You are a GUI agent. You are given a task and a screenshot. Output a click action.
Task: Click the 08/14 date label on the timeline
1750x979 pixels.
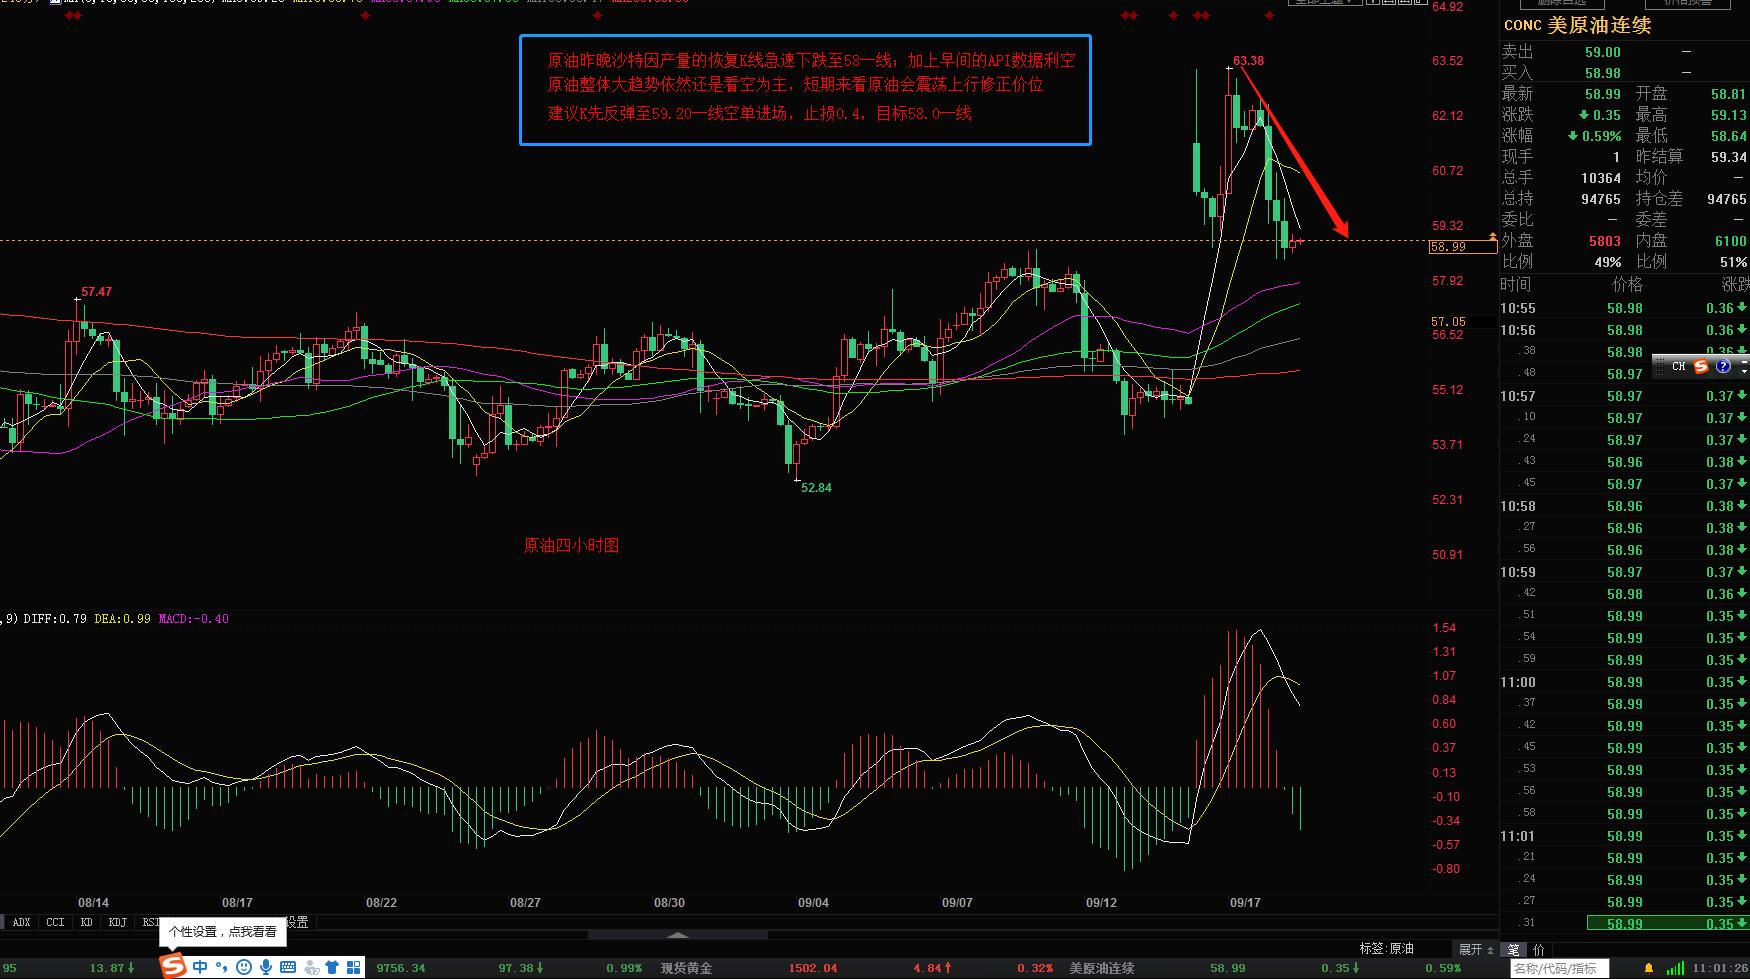click(93, 902)
